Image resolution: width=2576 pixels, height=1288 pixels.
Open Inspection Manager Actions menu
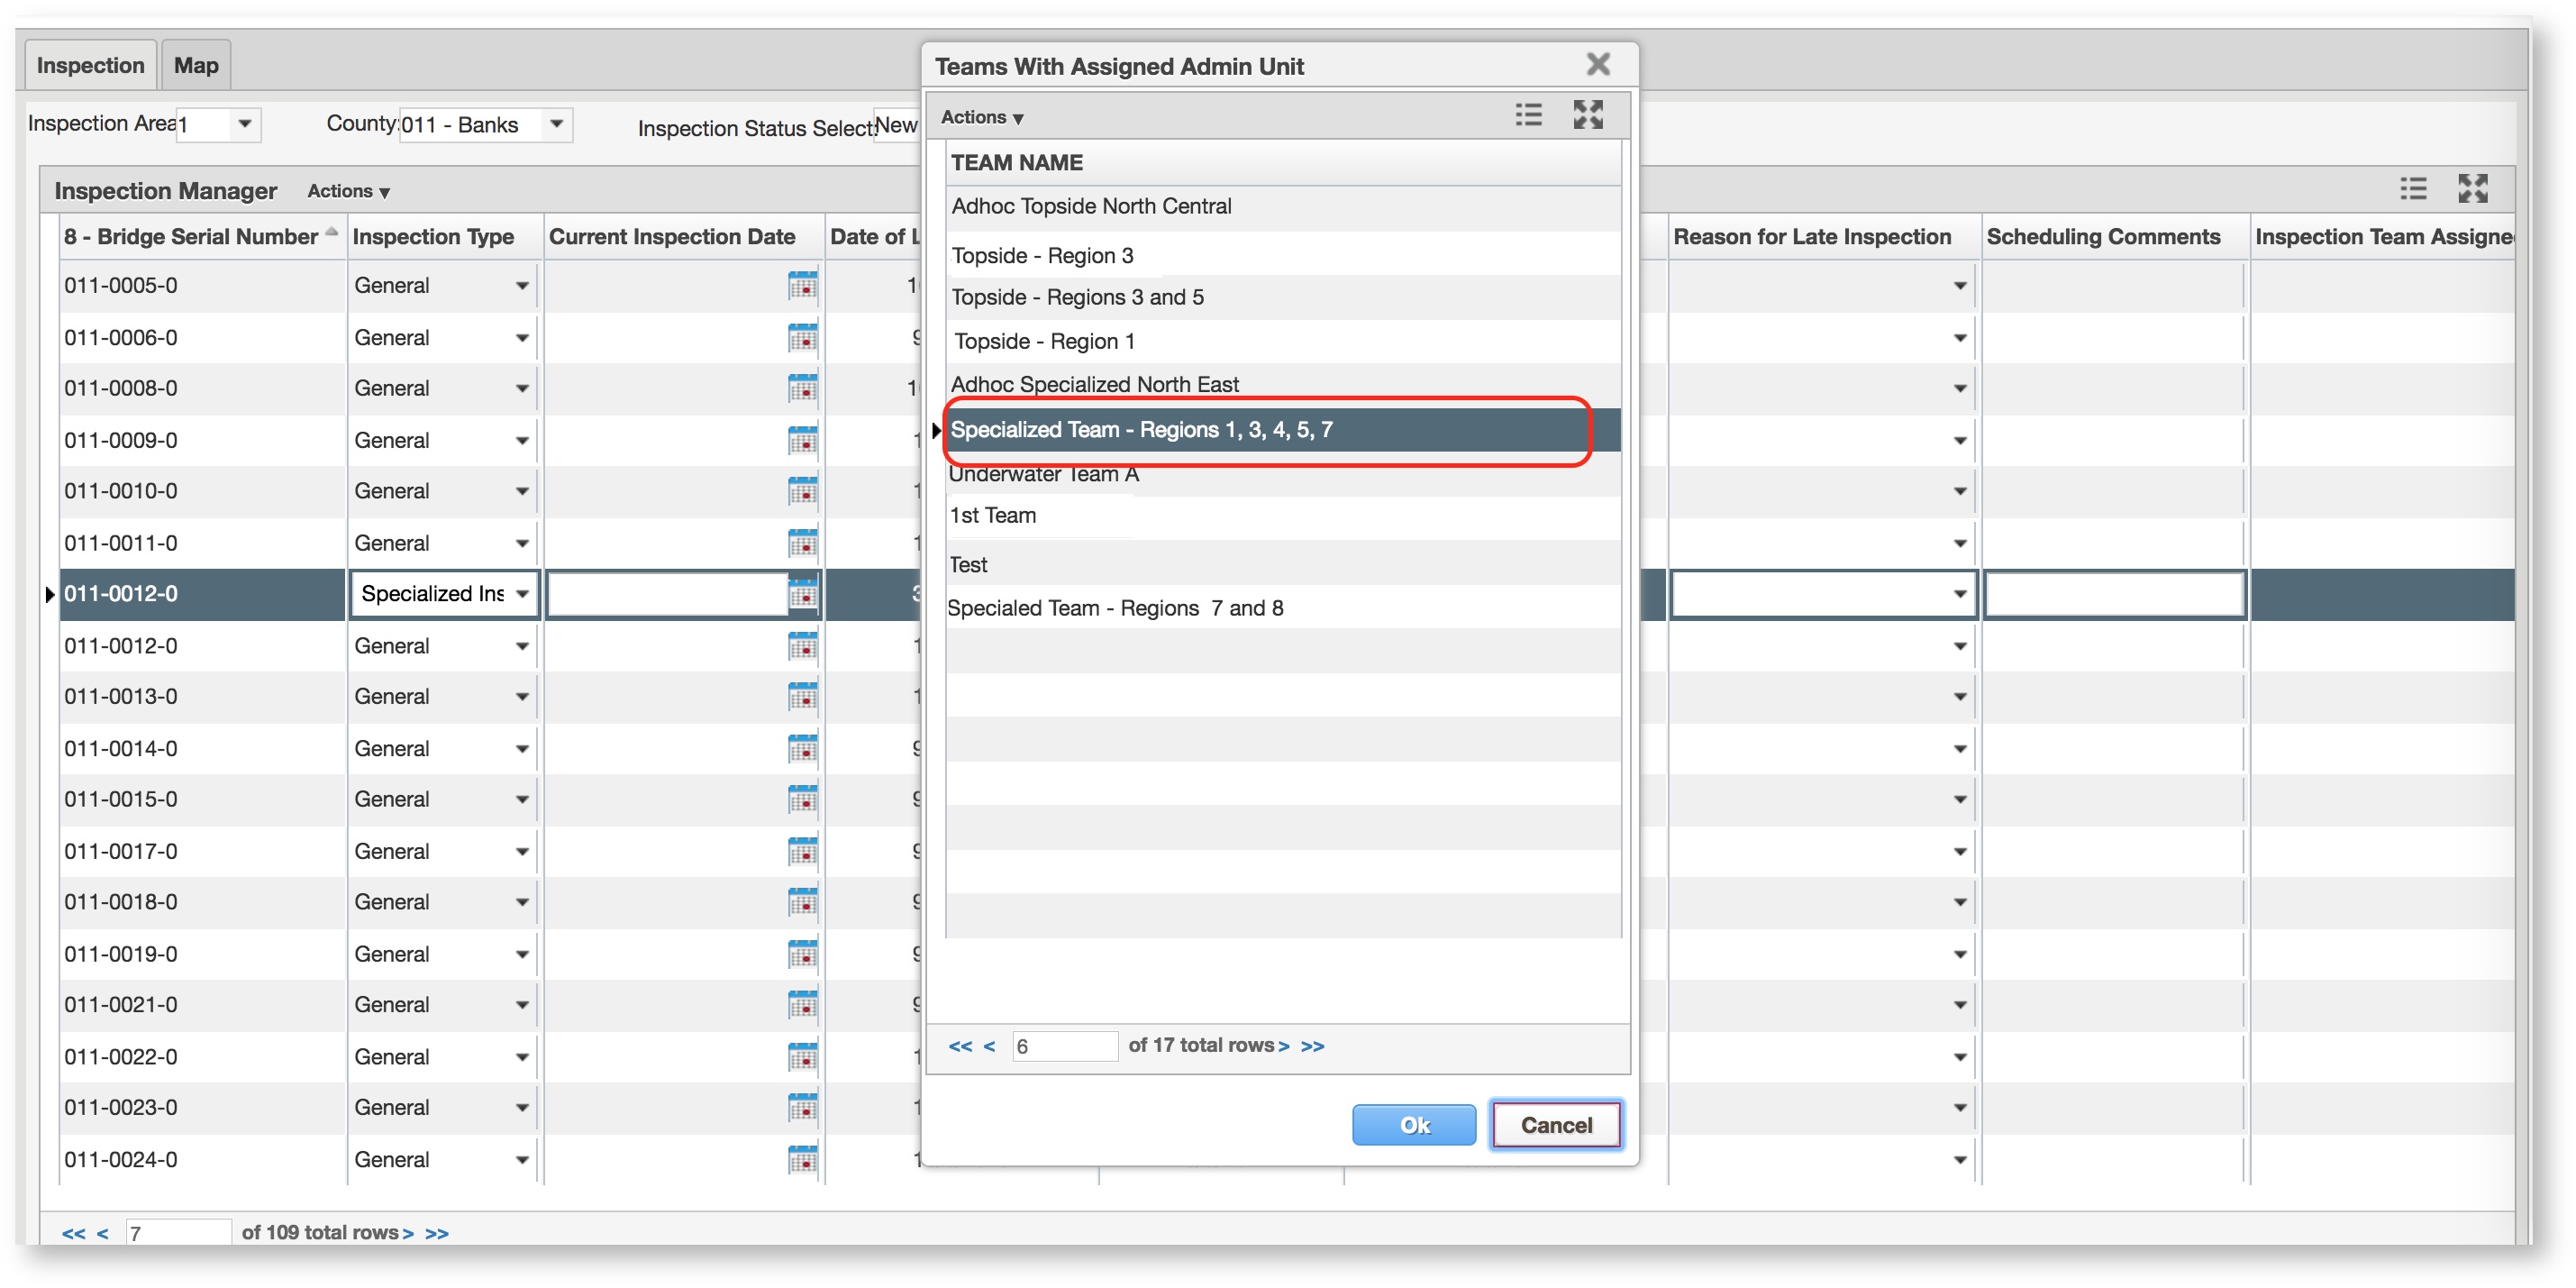coord(347,191)
